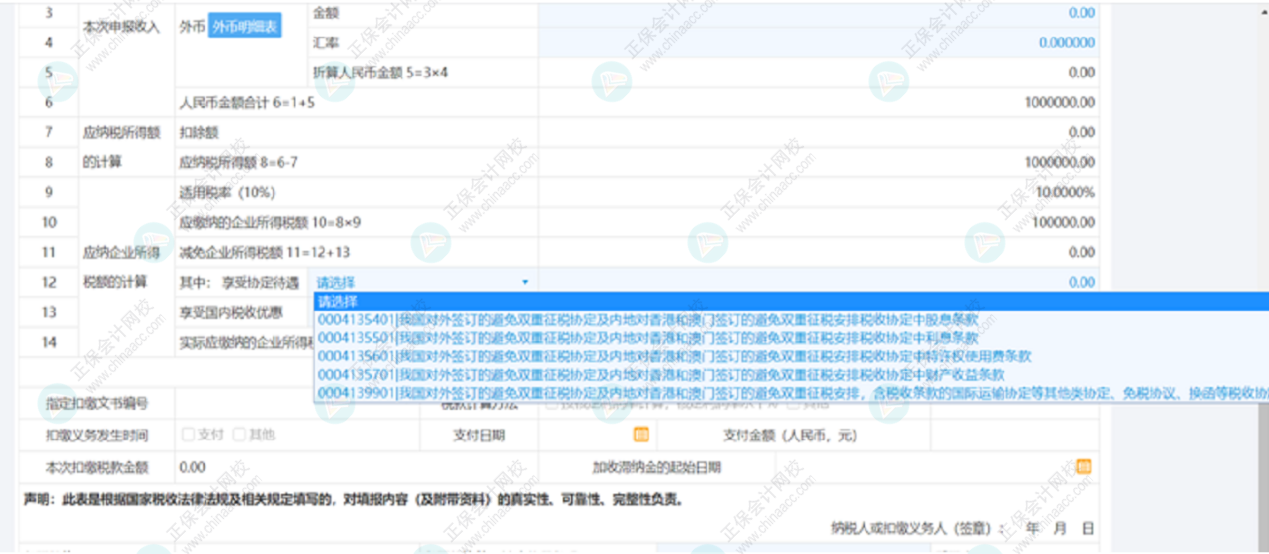Tick the 支付 checkbox

pos(188,435)
